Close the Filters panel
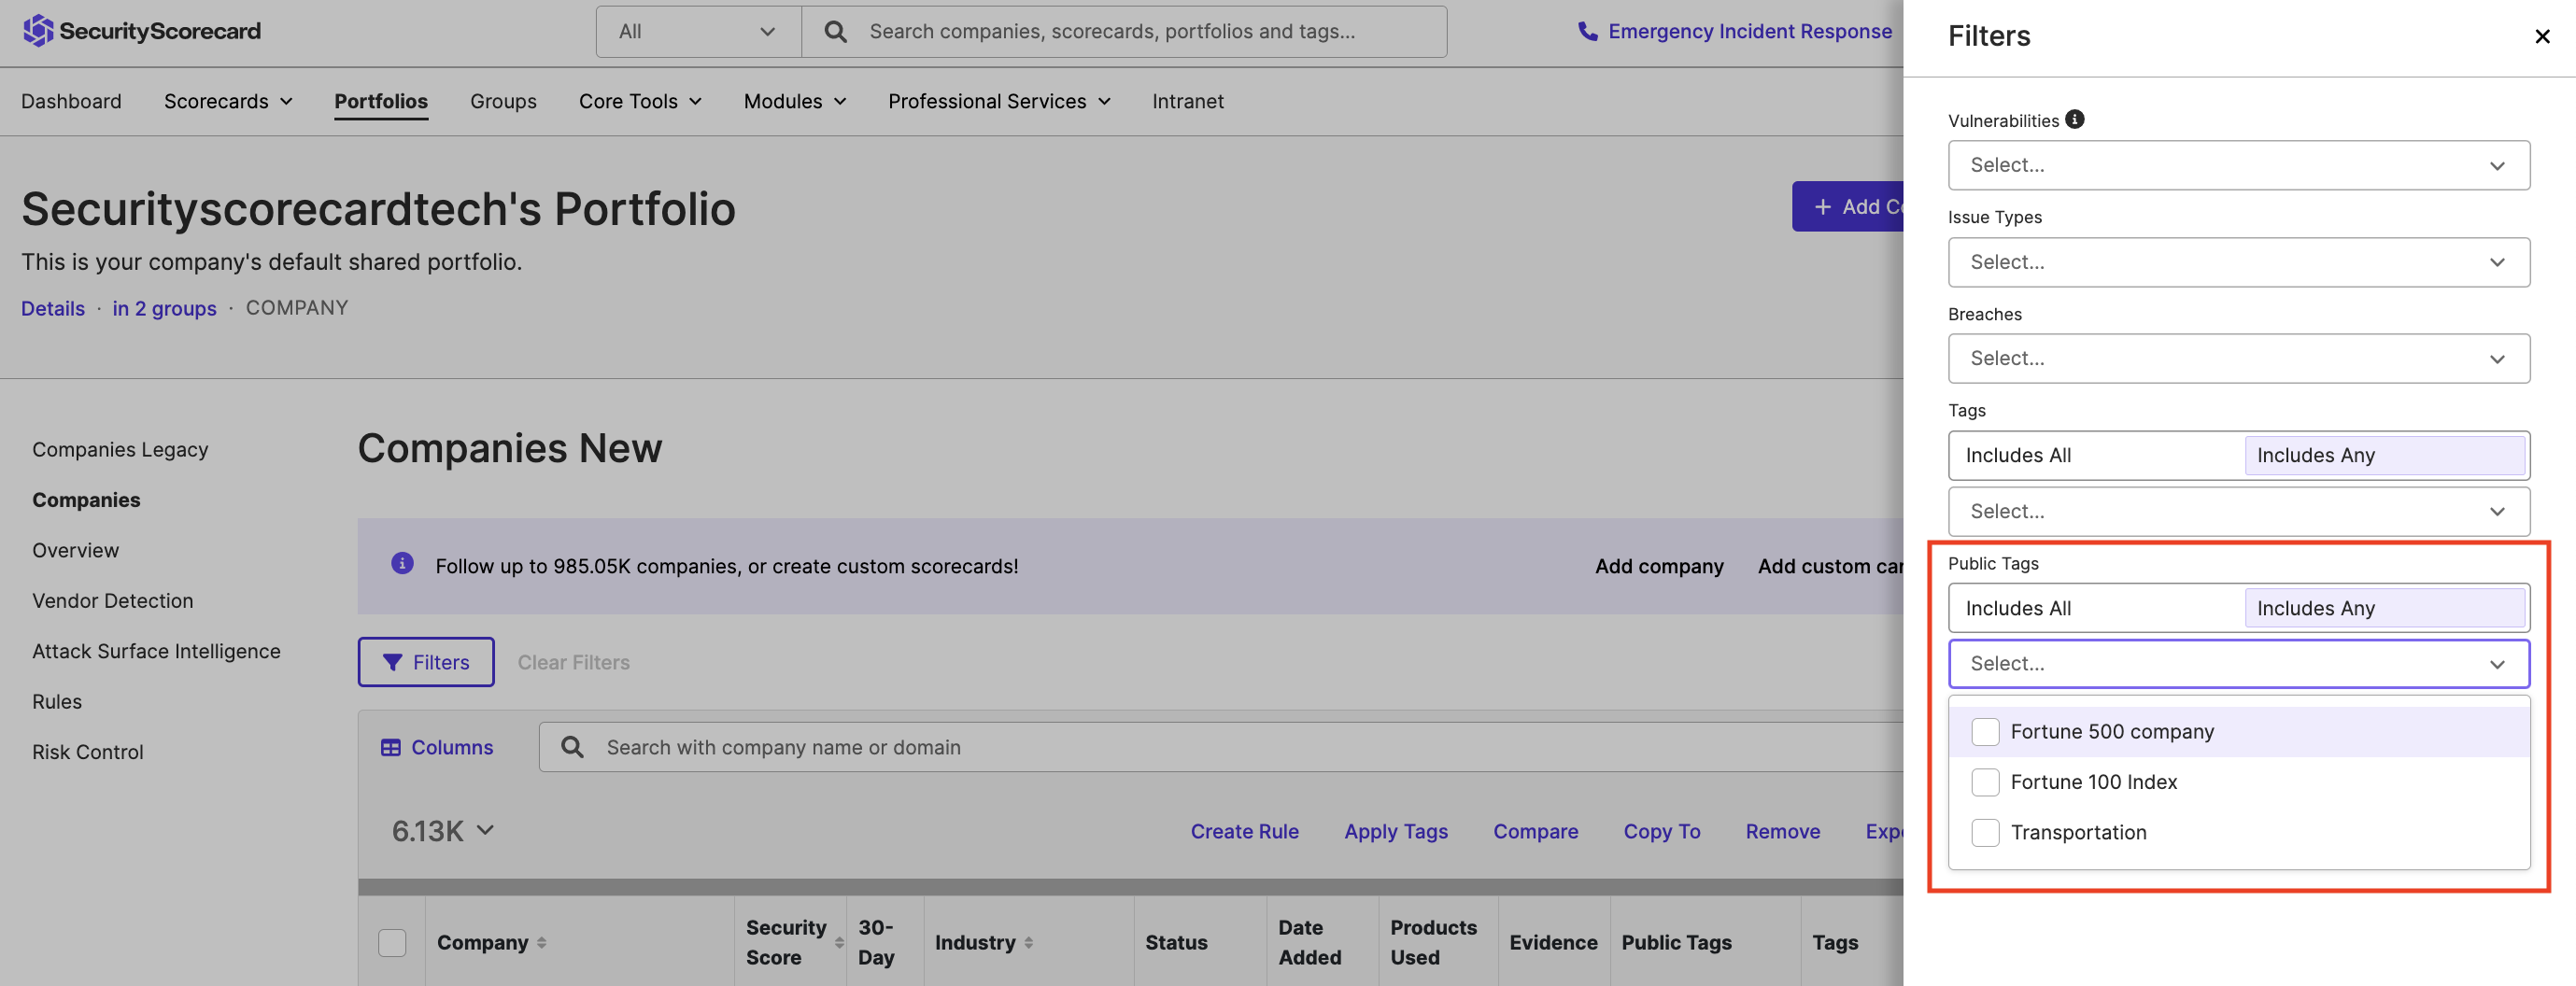2576x986 pixels. [2542, 36]
